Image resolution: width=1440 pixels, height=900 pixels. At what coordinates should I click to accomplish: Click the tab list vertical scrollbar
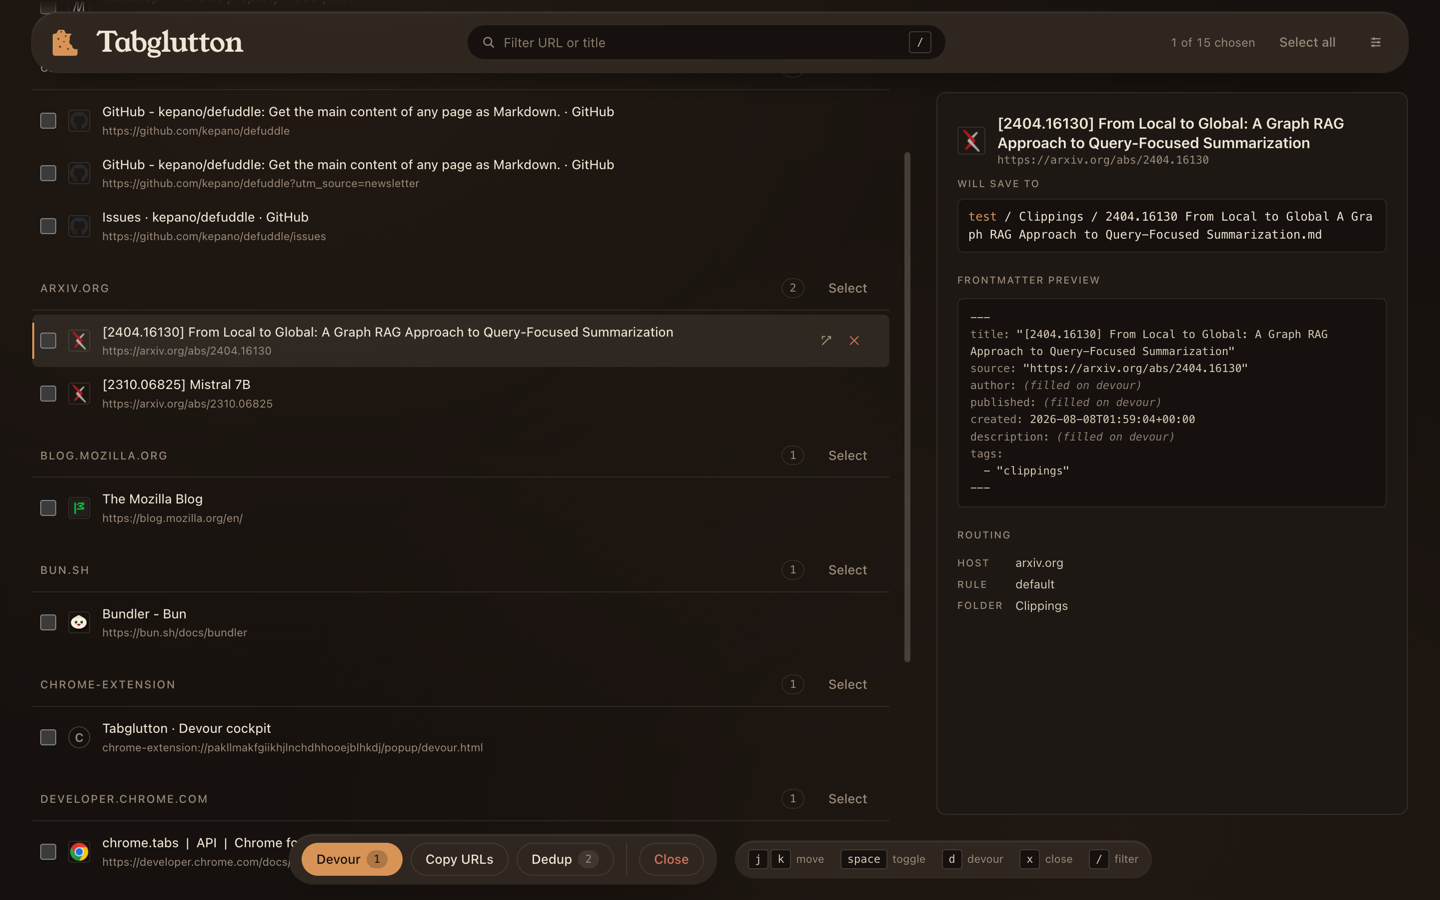(x=908, y=407)
